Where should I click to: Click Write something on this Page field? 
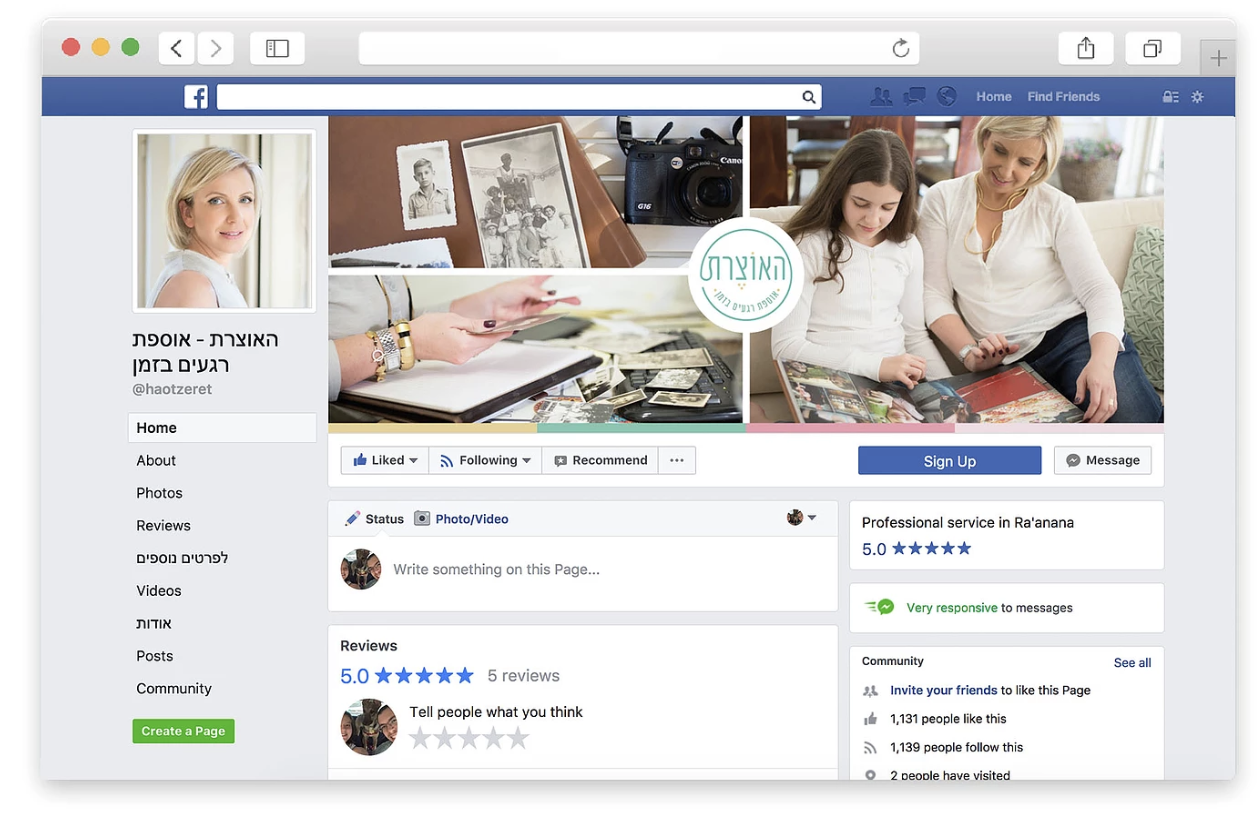coord(496,569)
